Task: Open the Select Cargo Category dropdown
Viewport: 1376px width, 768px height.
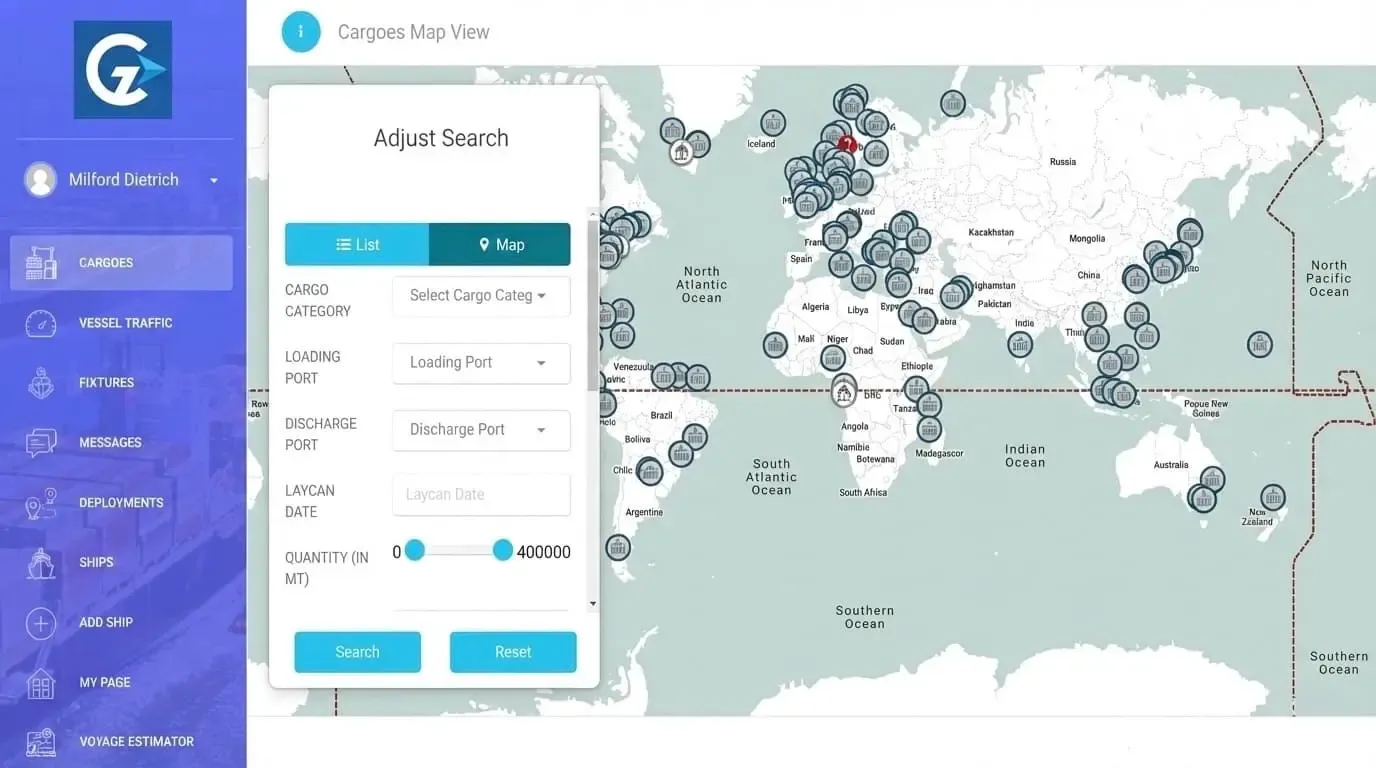Action: coord(480,296)
